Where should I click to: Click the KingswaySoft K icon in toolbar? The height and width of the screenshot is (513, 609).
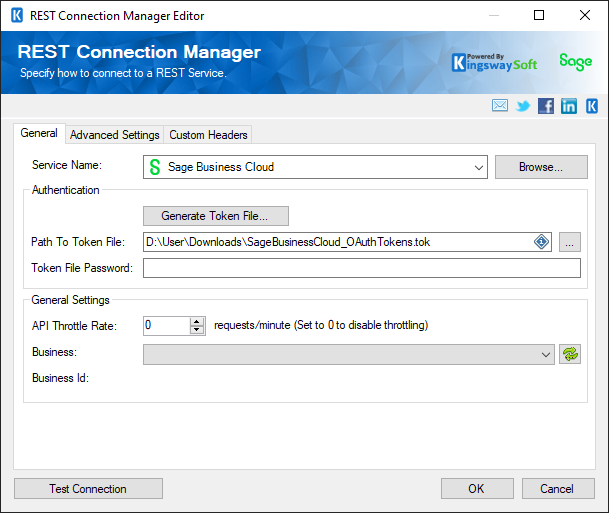(x=592, y=106)
